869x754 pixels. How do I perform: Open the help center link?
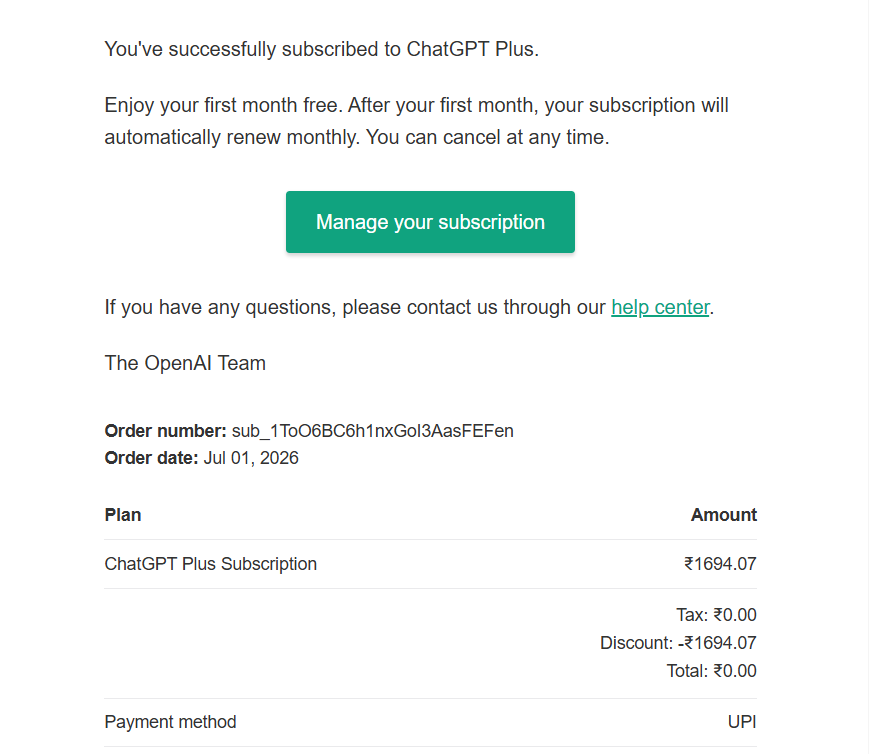(660, 307)
